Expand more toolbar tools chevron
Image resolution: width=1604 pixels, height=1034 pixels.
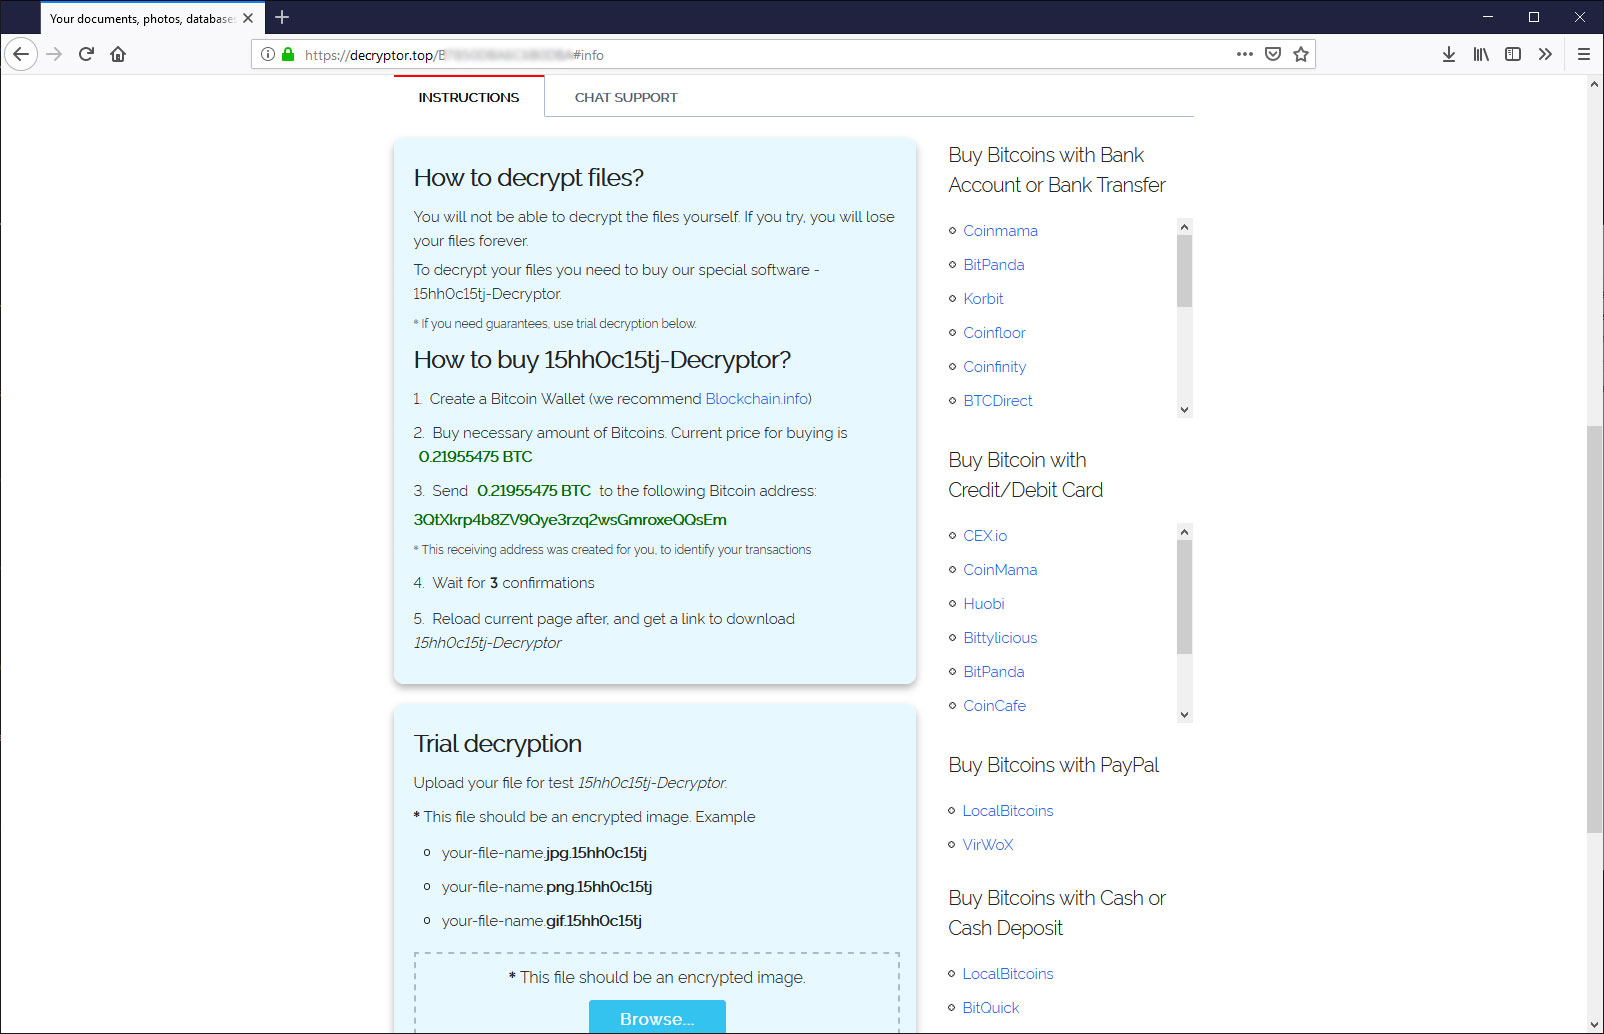[x=1545, y=54]
